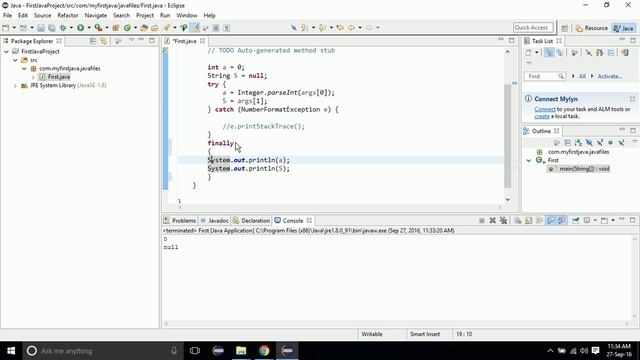Open New Task dropdown arrow in Task List

click(537, 52)
